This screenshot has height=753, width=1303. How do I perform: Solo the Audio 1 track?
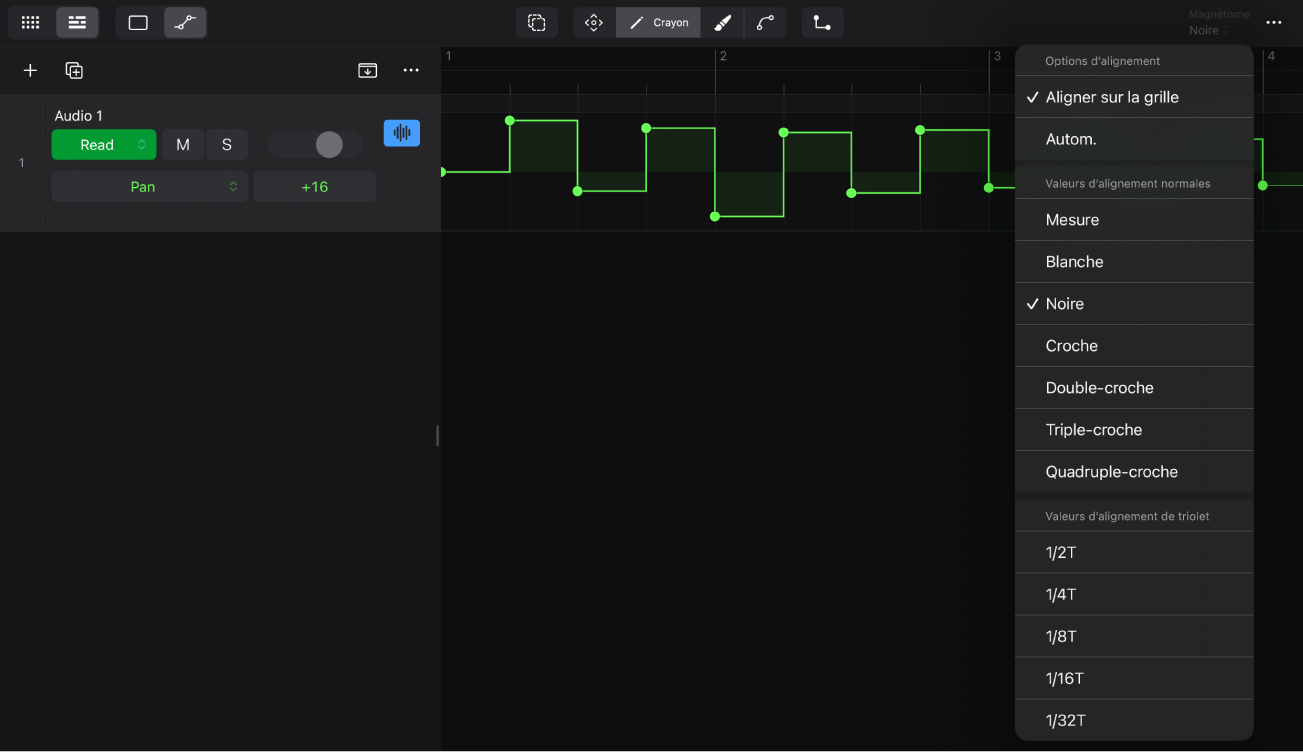tap(227, 144)
